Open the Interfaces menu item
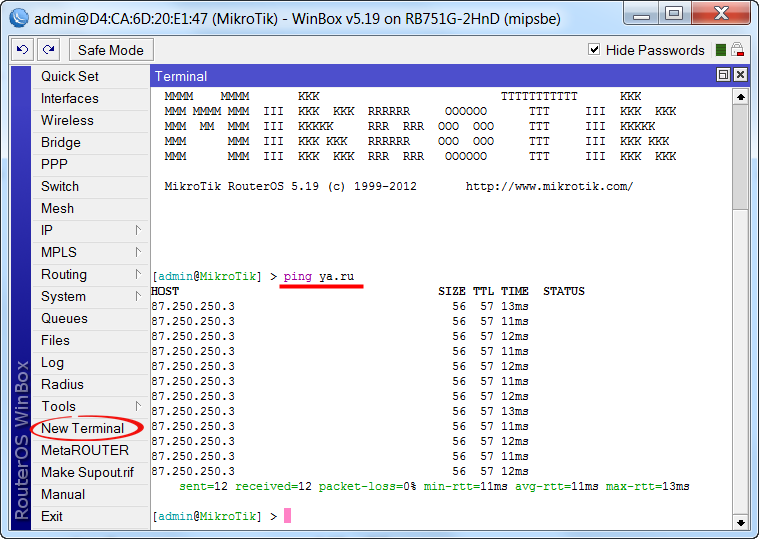Viewport: 759px width, 539px height. (69, 98)
